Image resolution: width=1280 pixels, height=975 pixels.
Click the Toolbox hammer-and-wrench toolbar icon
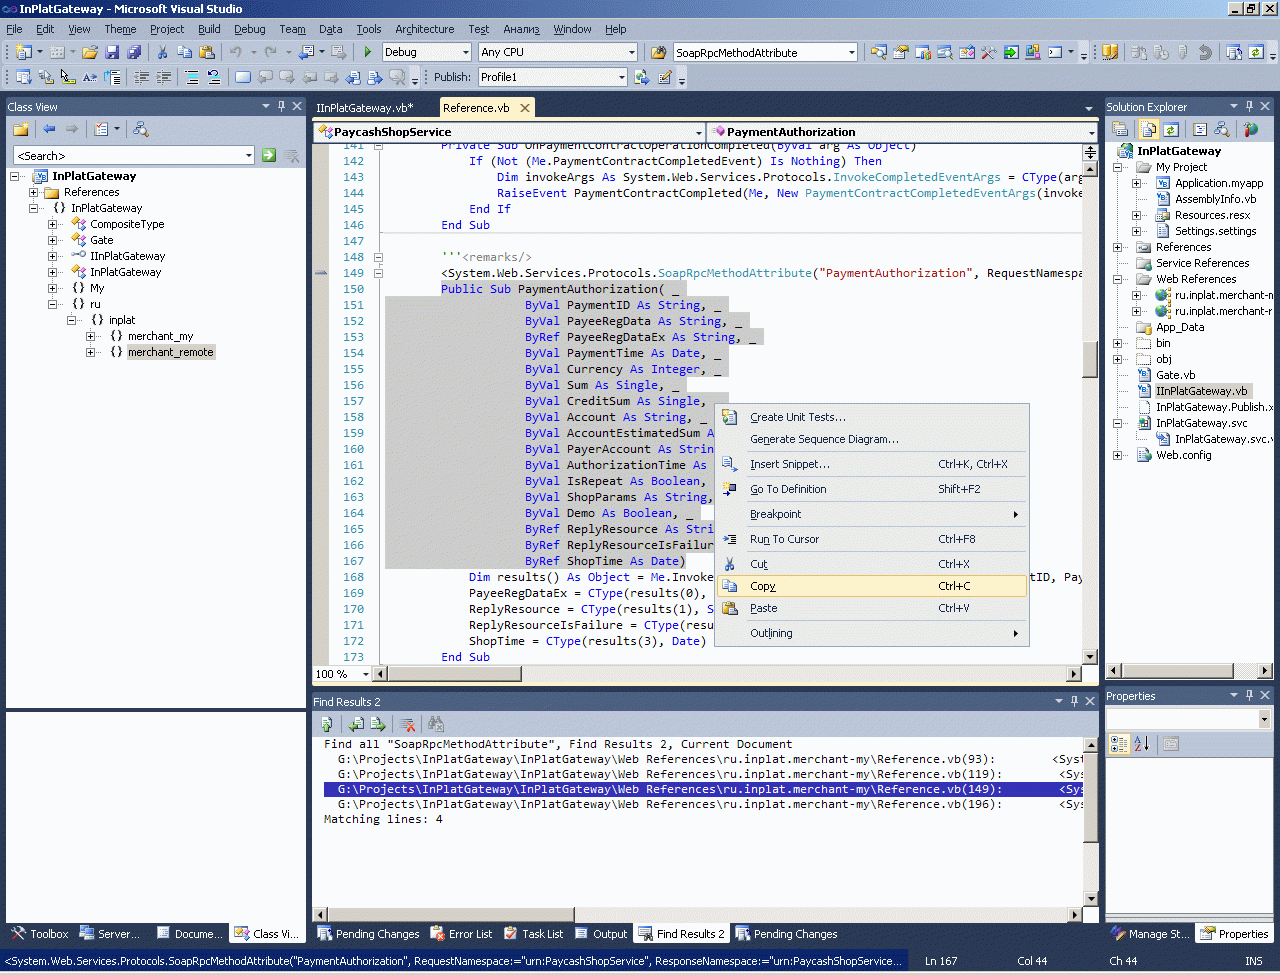click(988, 52)
